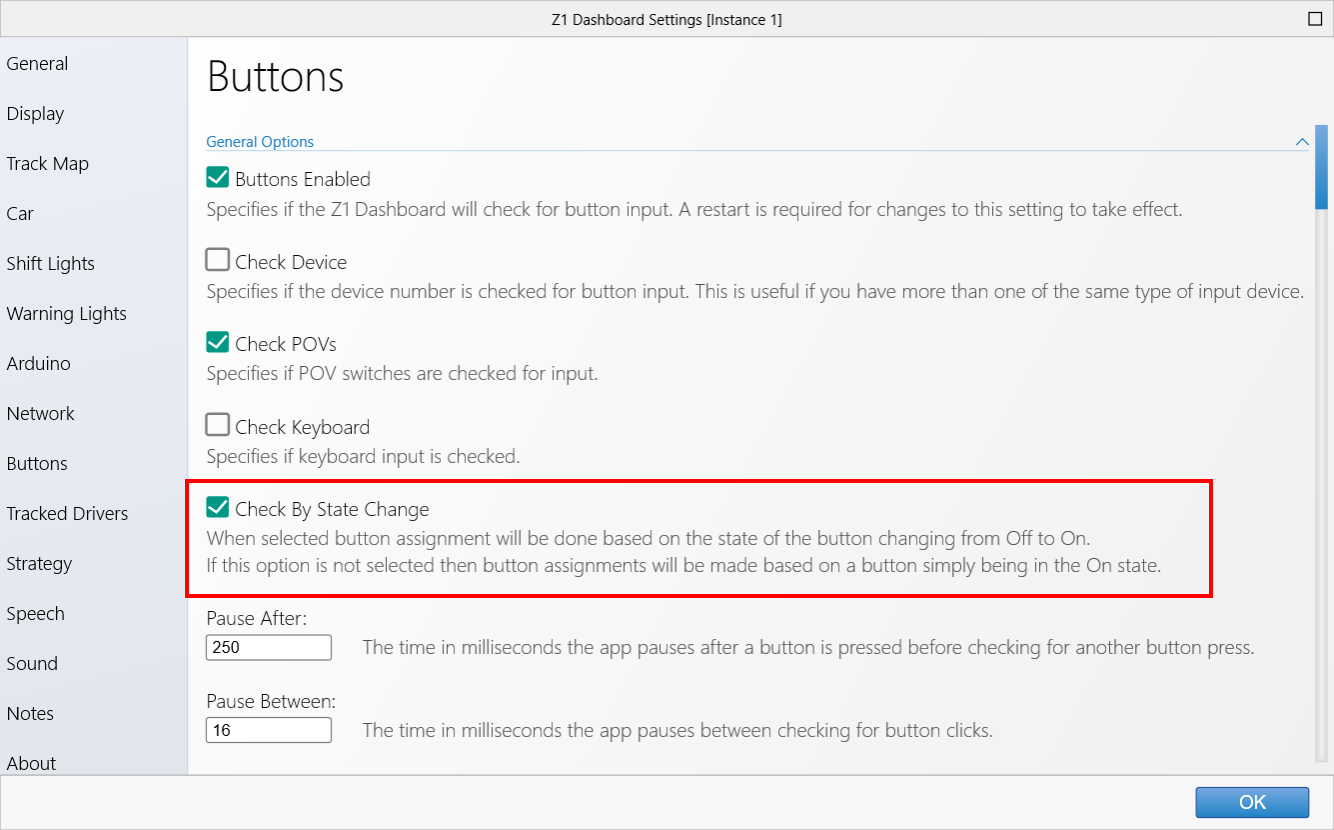Click the Pause Between milliseconds description
The height and width of the screenshot is (830, 1334).
(x=677, y=730)
